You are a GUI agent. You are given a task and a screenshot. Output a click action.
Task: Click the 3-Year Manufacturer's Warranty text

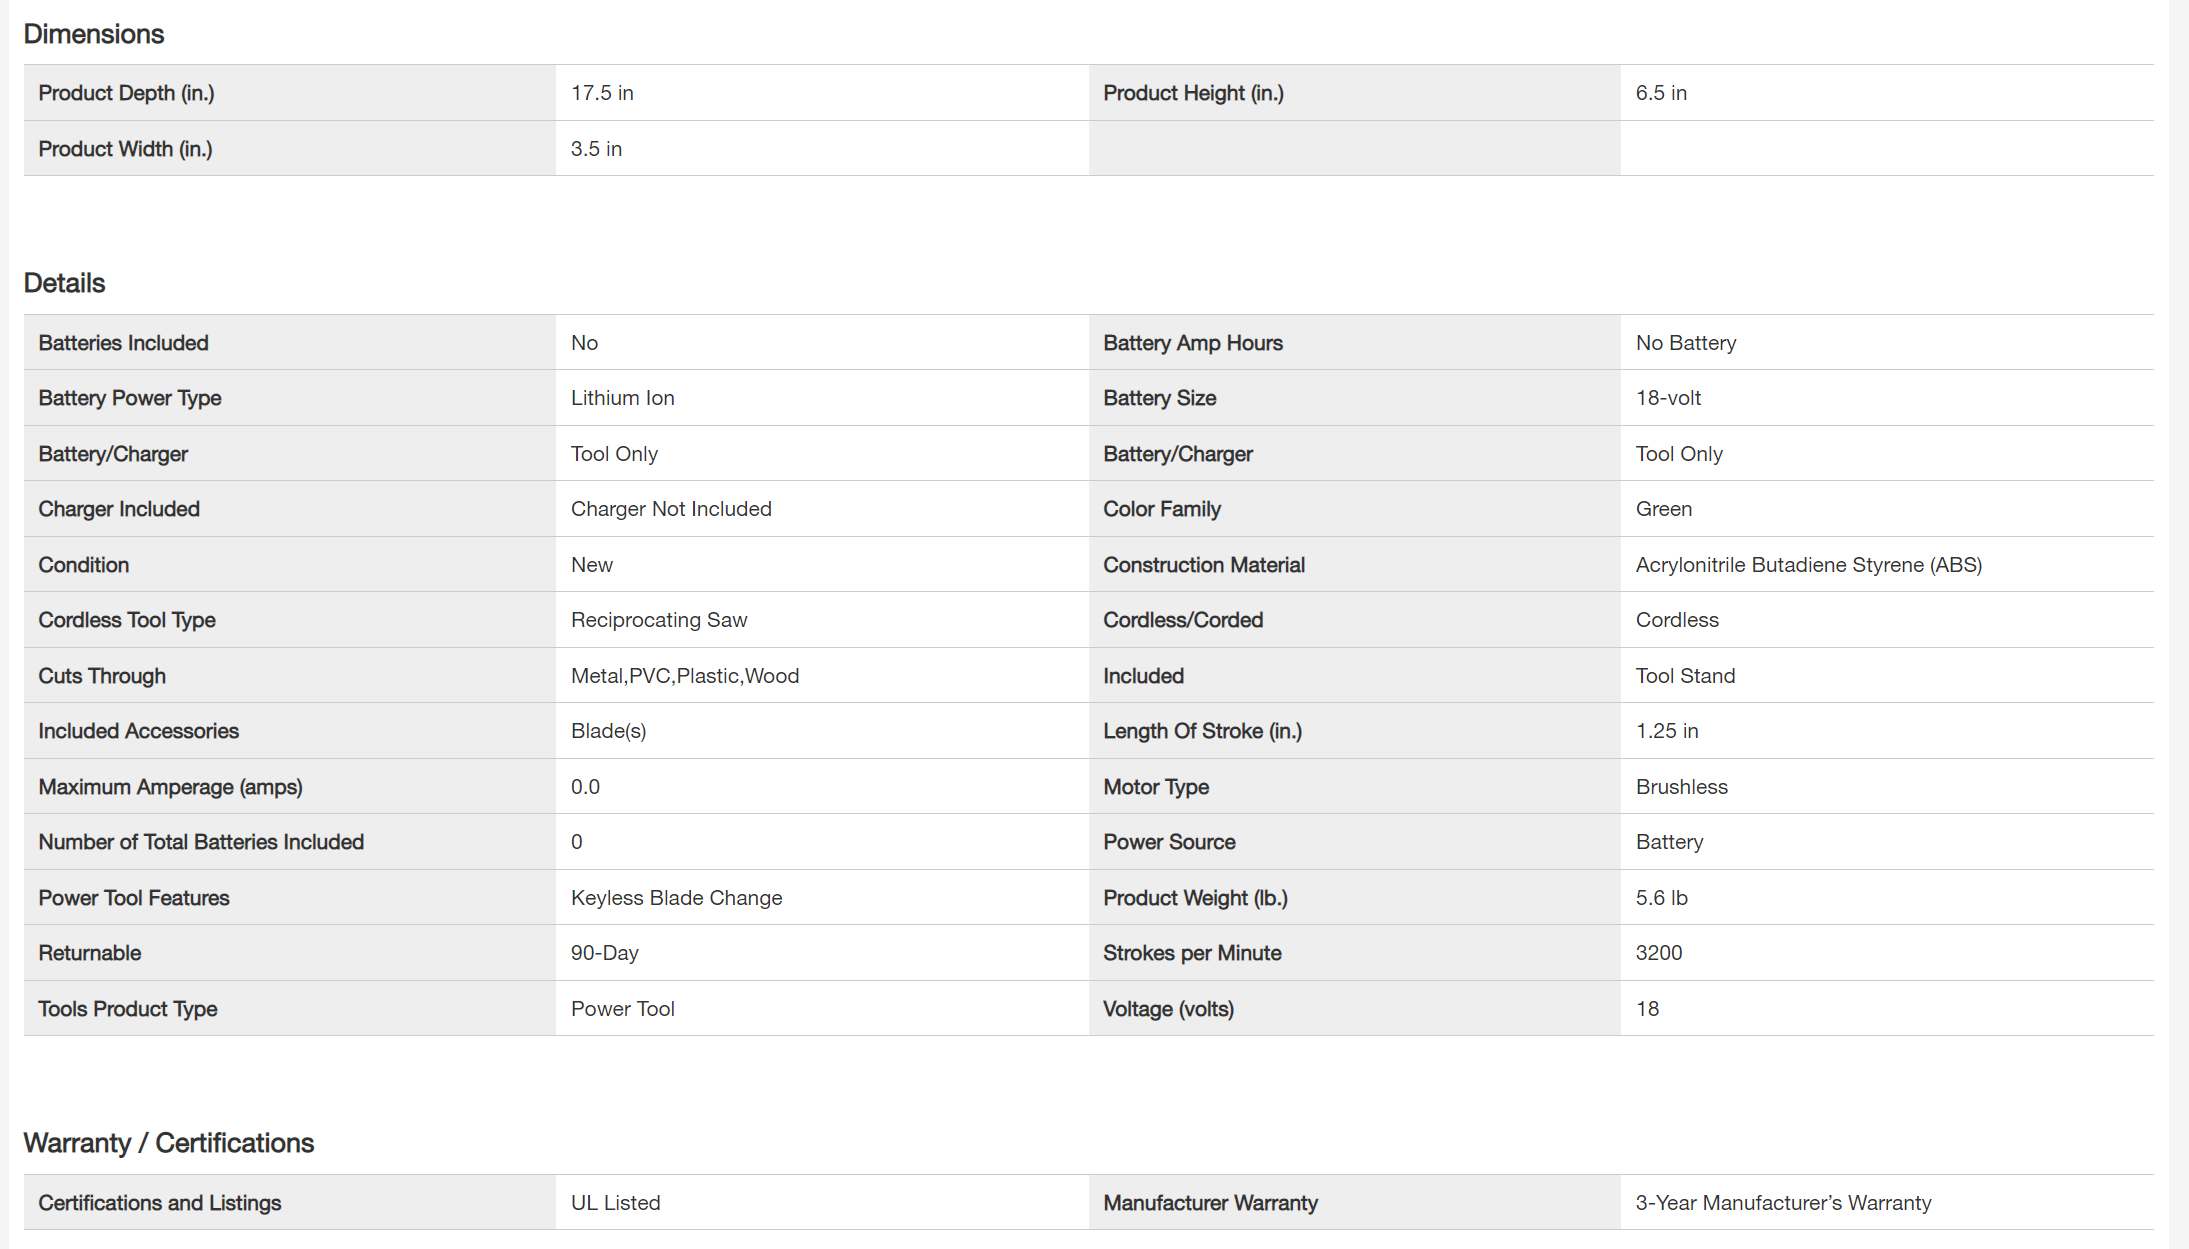(1783, 1203)
